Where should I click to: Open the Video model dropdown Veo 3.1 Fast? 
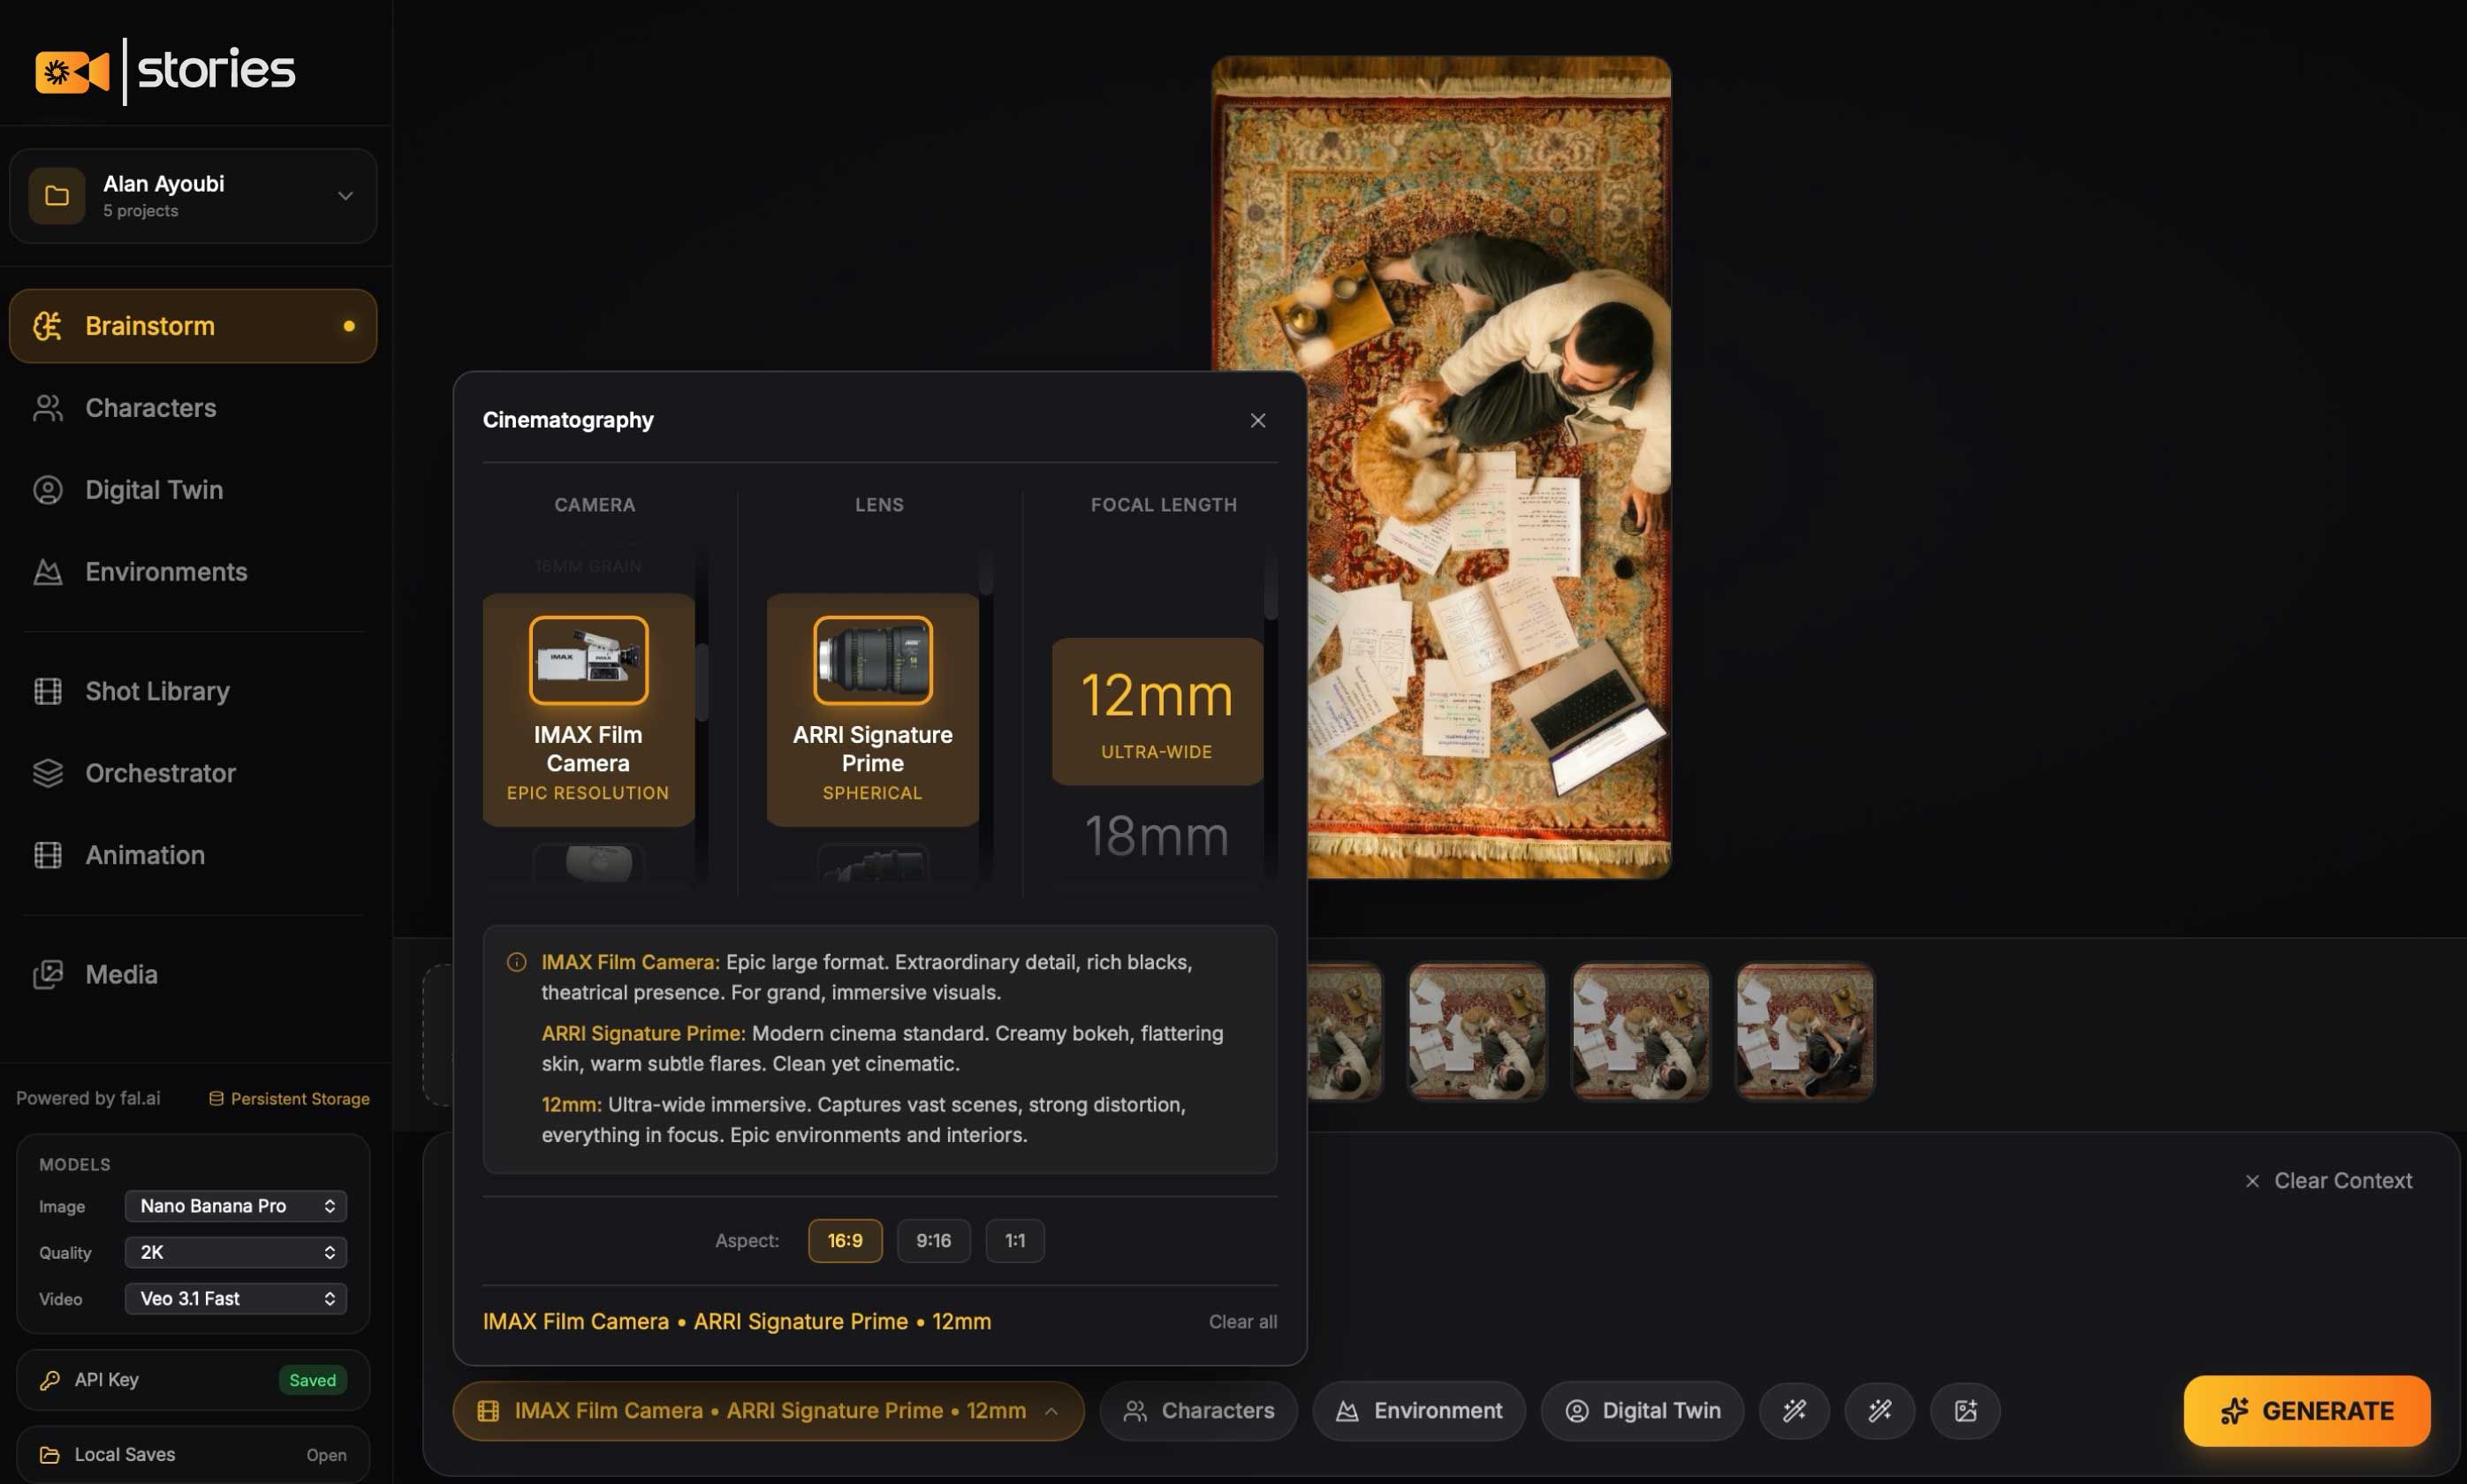(236, 1298)
